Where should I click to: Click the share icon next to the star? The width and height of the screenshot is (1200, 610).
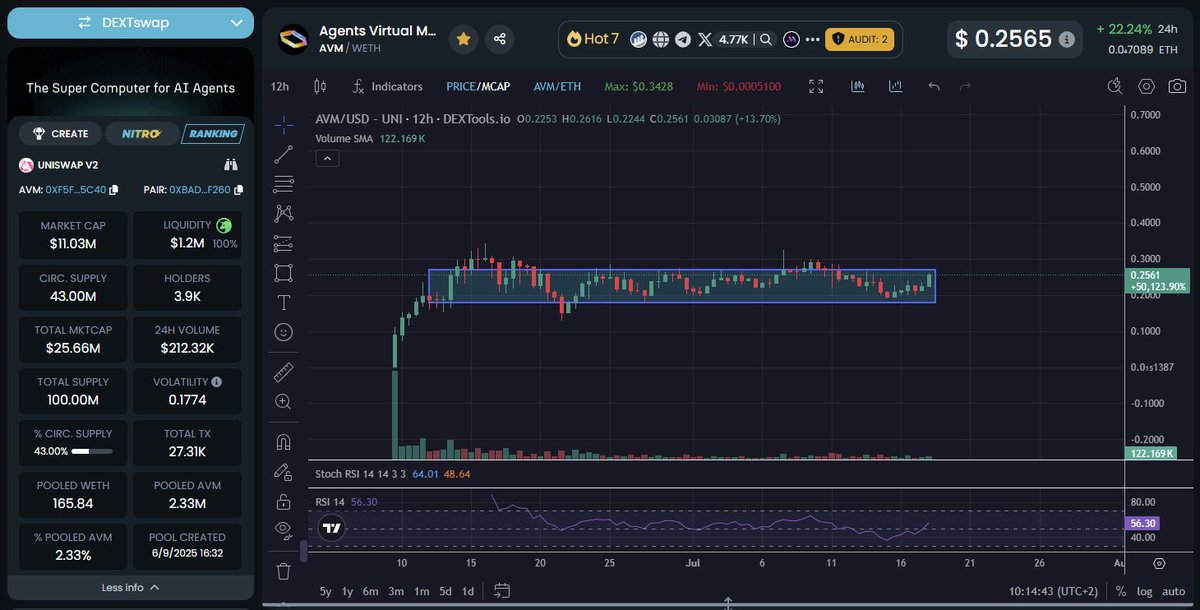coord(500,39)
